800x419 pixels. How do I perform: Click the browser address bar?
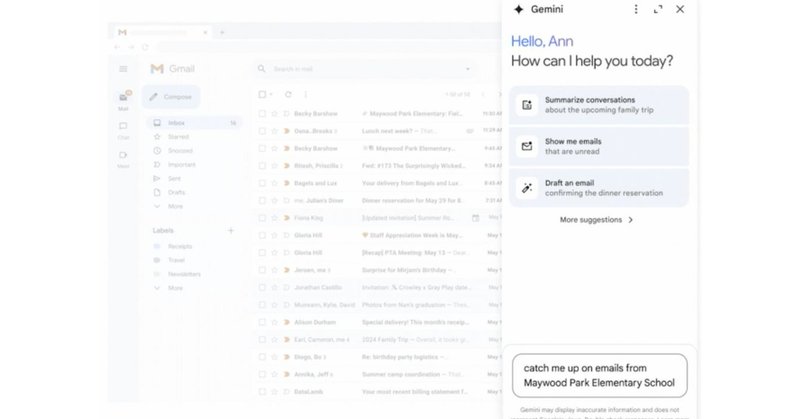pyautogui.click(x=327, y=47)
